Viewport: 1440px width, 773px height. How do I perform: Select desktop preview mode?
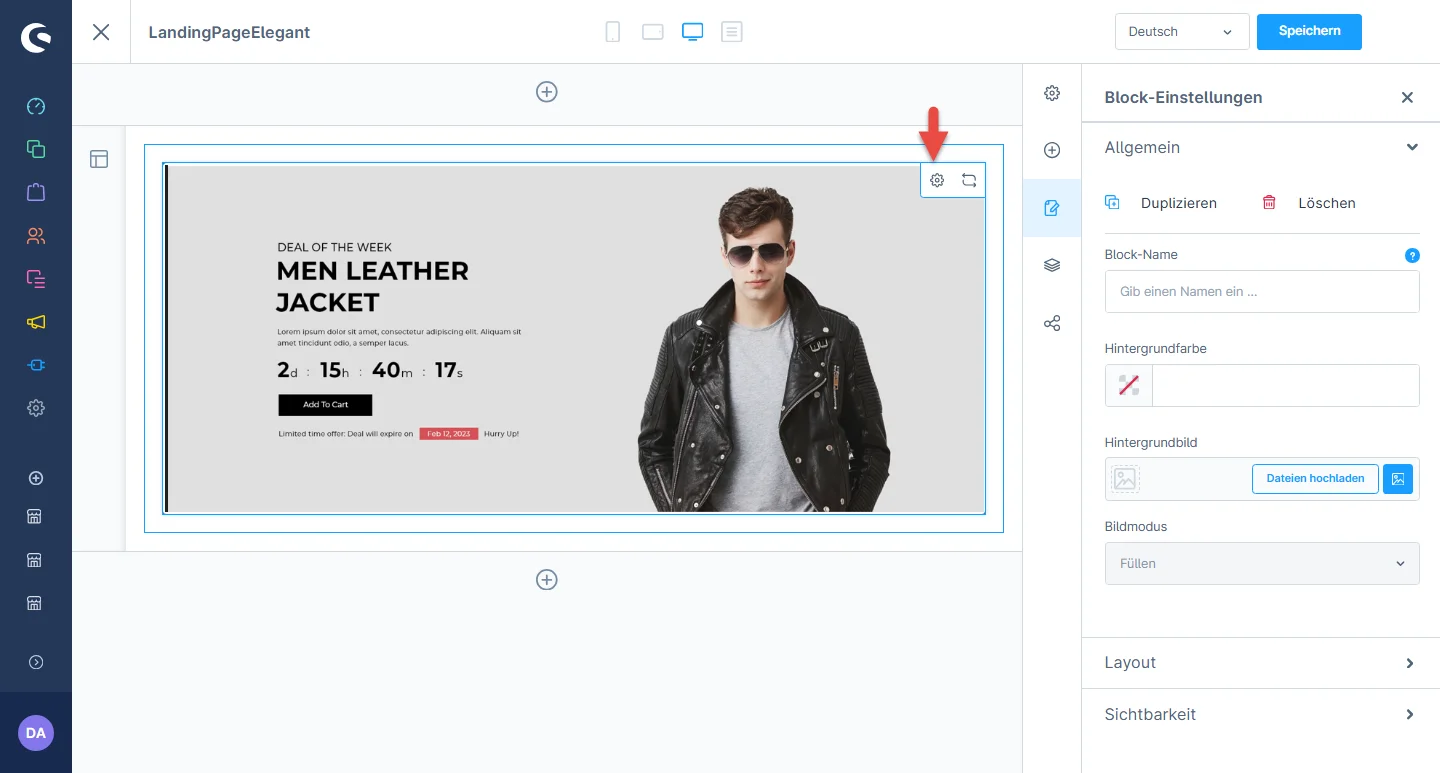point(692,32)
